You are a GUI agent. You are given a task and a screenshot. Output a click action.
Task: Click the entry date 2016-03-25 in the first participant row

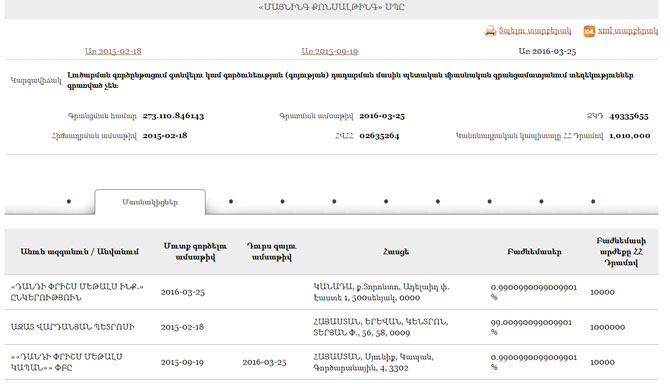click(x=182, y=292)
